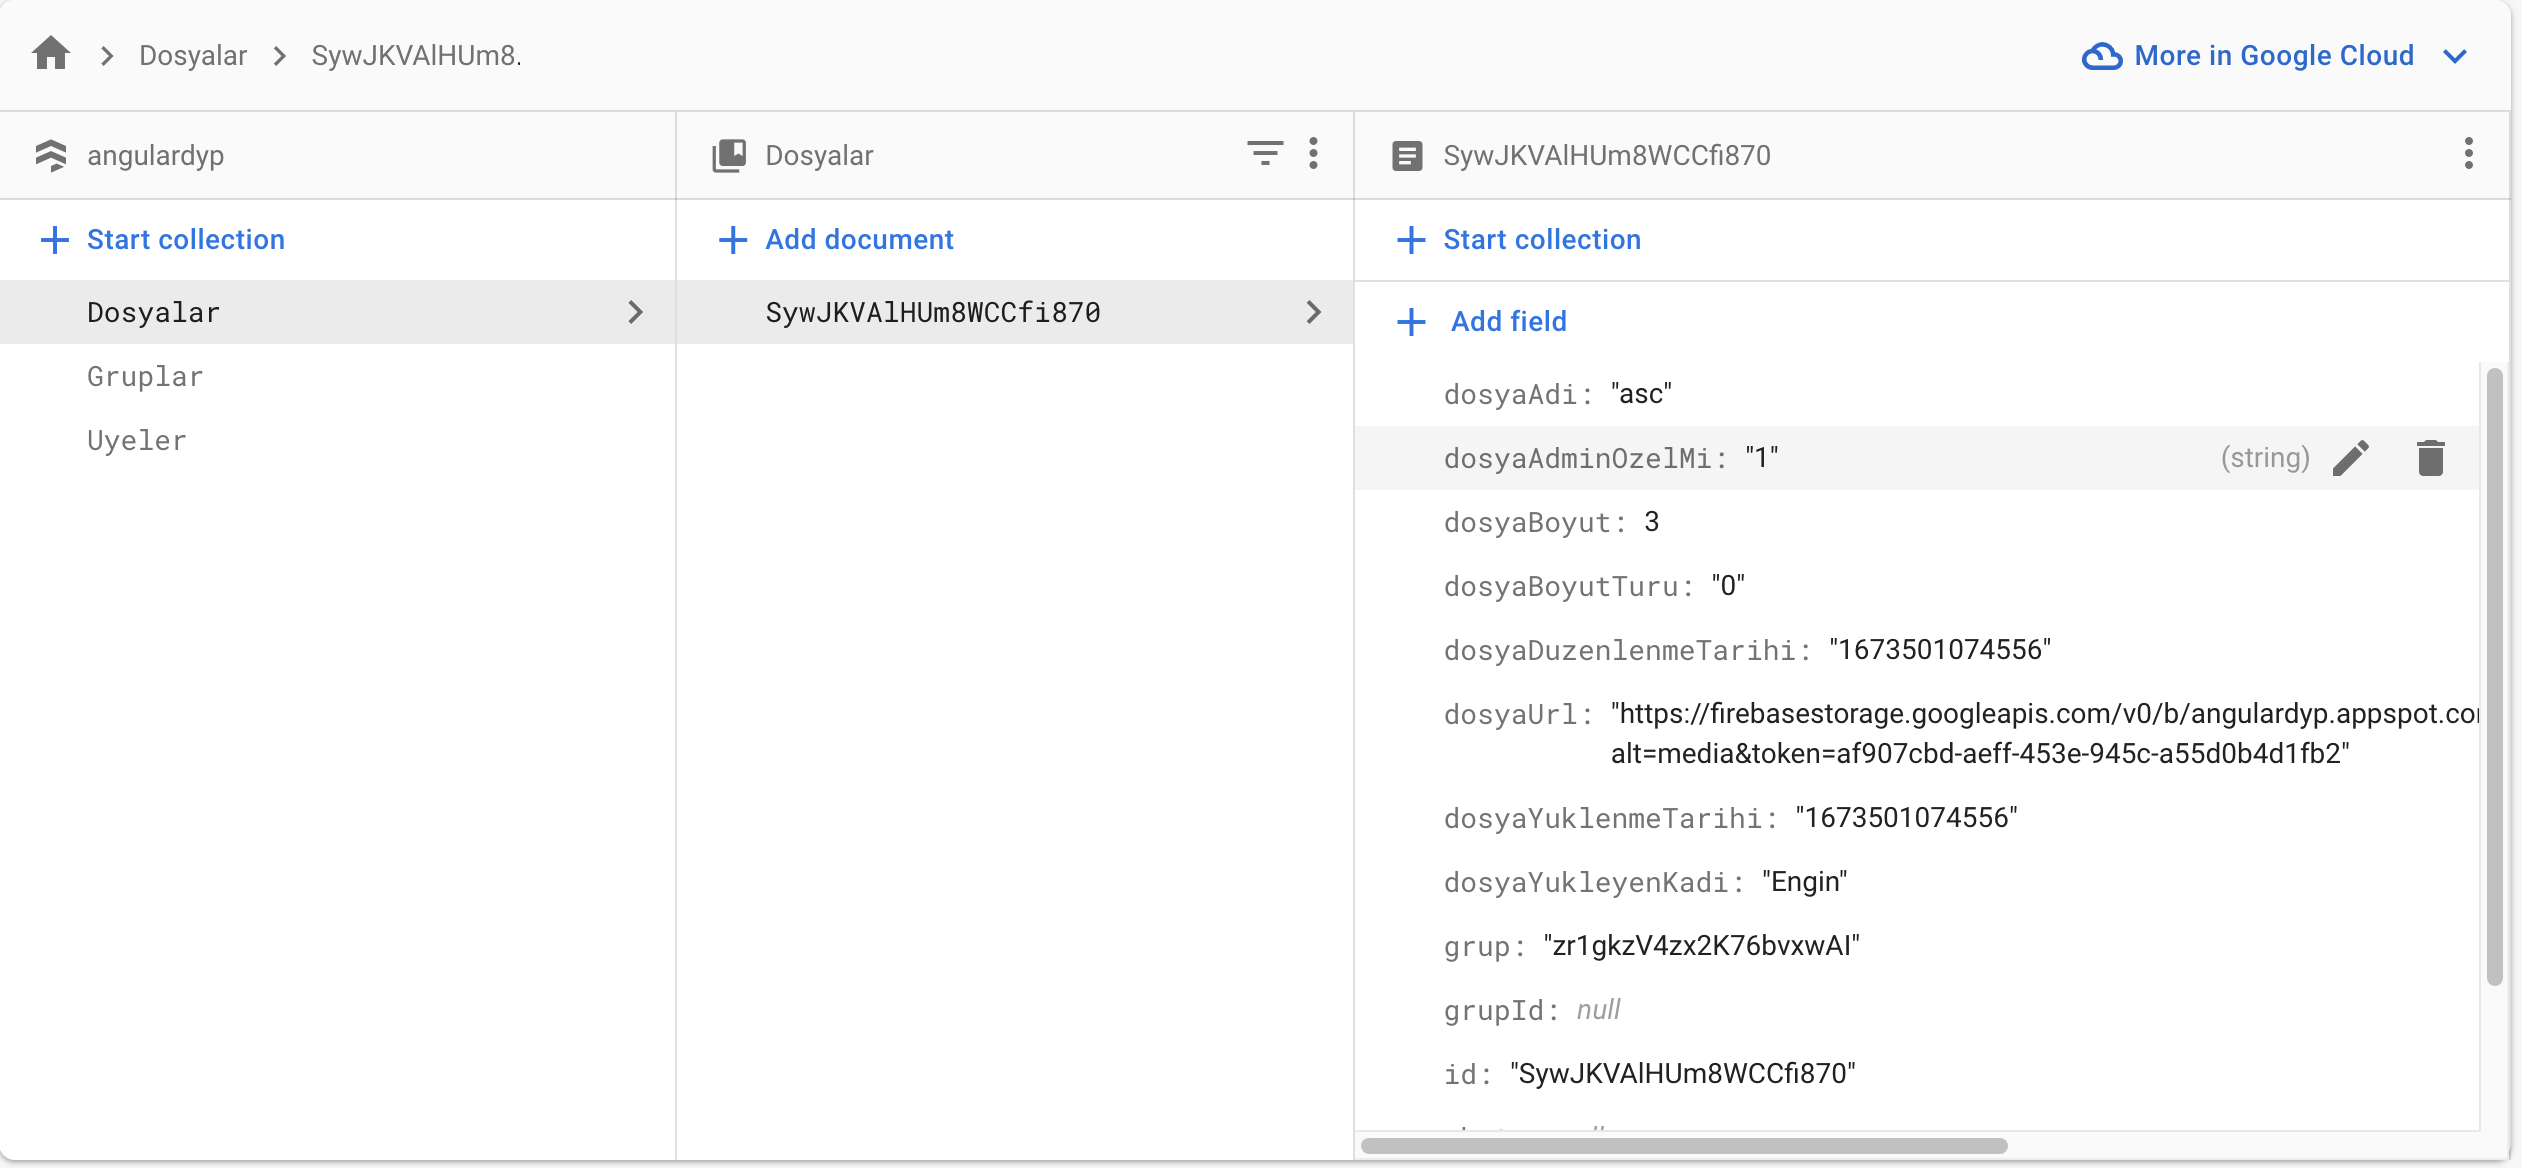Add document to Dosyalar collection
Screen dimensions: 2522x1168
[x=859, y=239]
